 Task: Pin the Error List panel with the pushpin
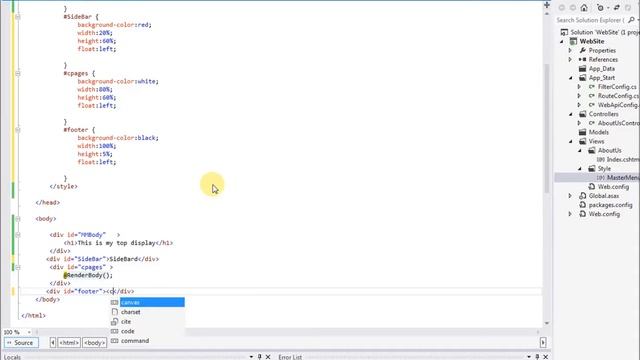[x=537, y=357]
